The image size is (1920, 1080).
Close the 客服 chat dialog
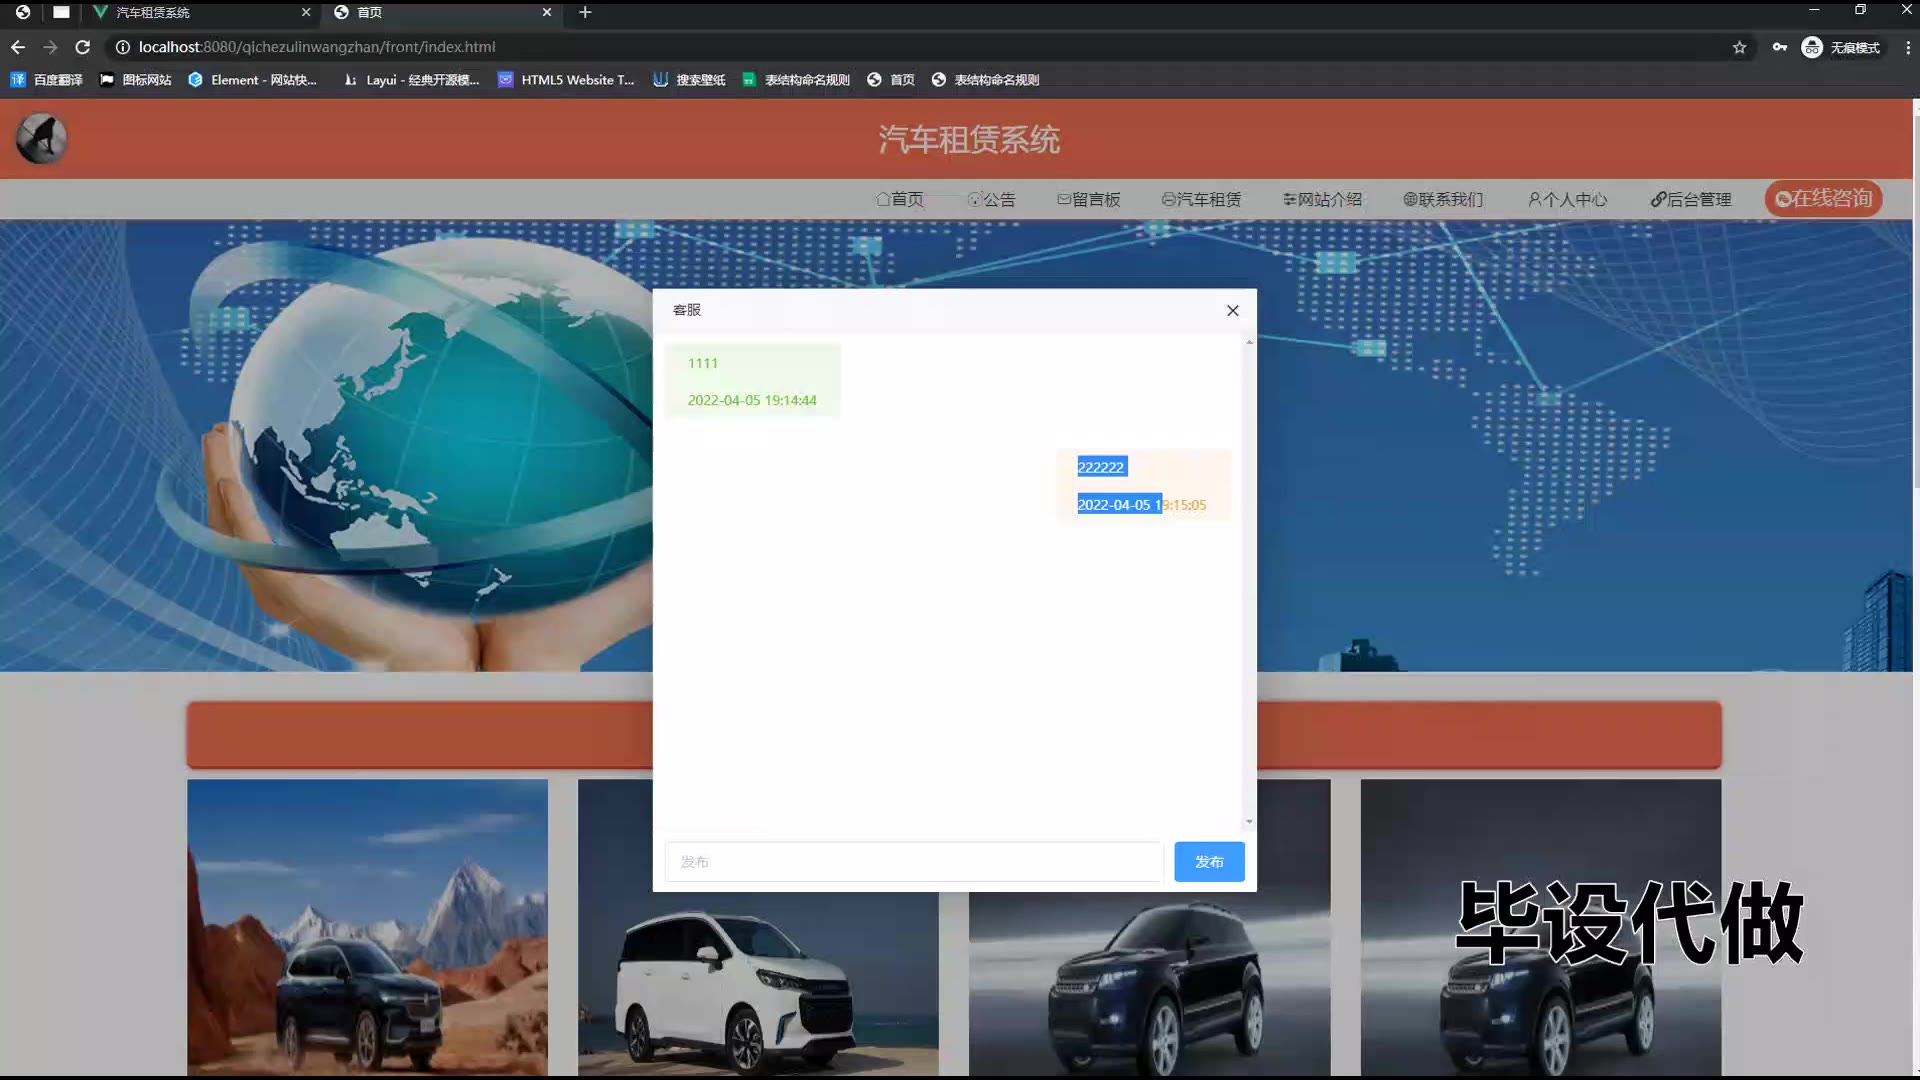click(x=1232, y=311)
